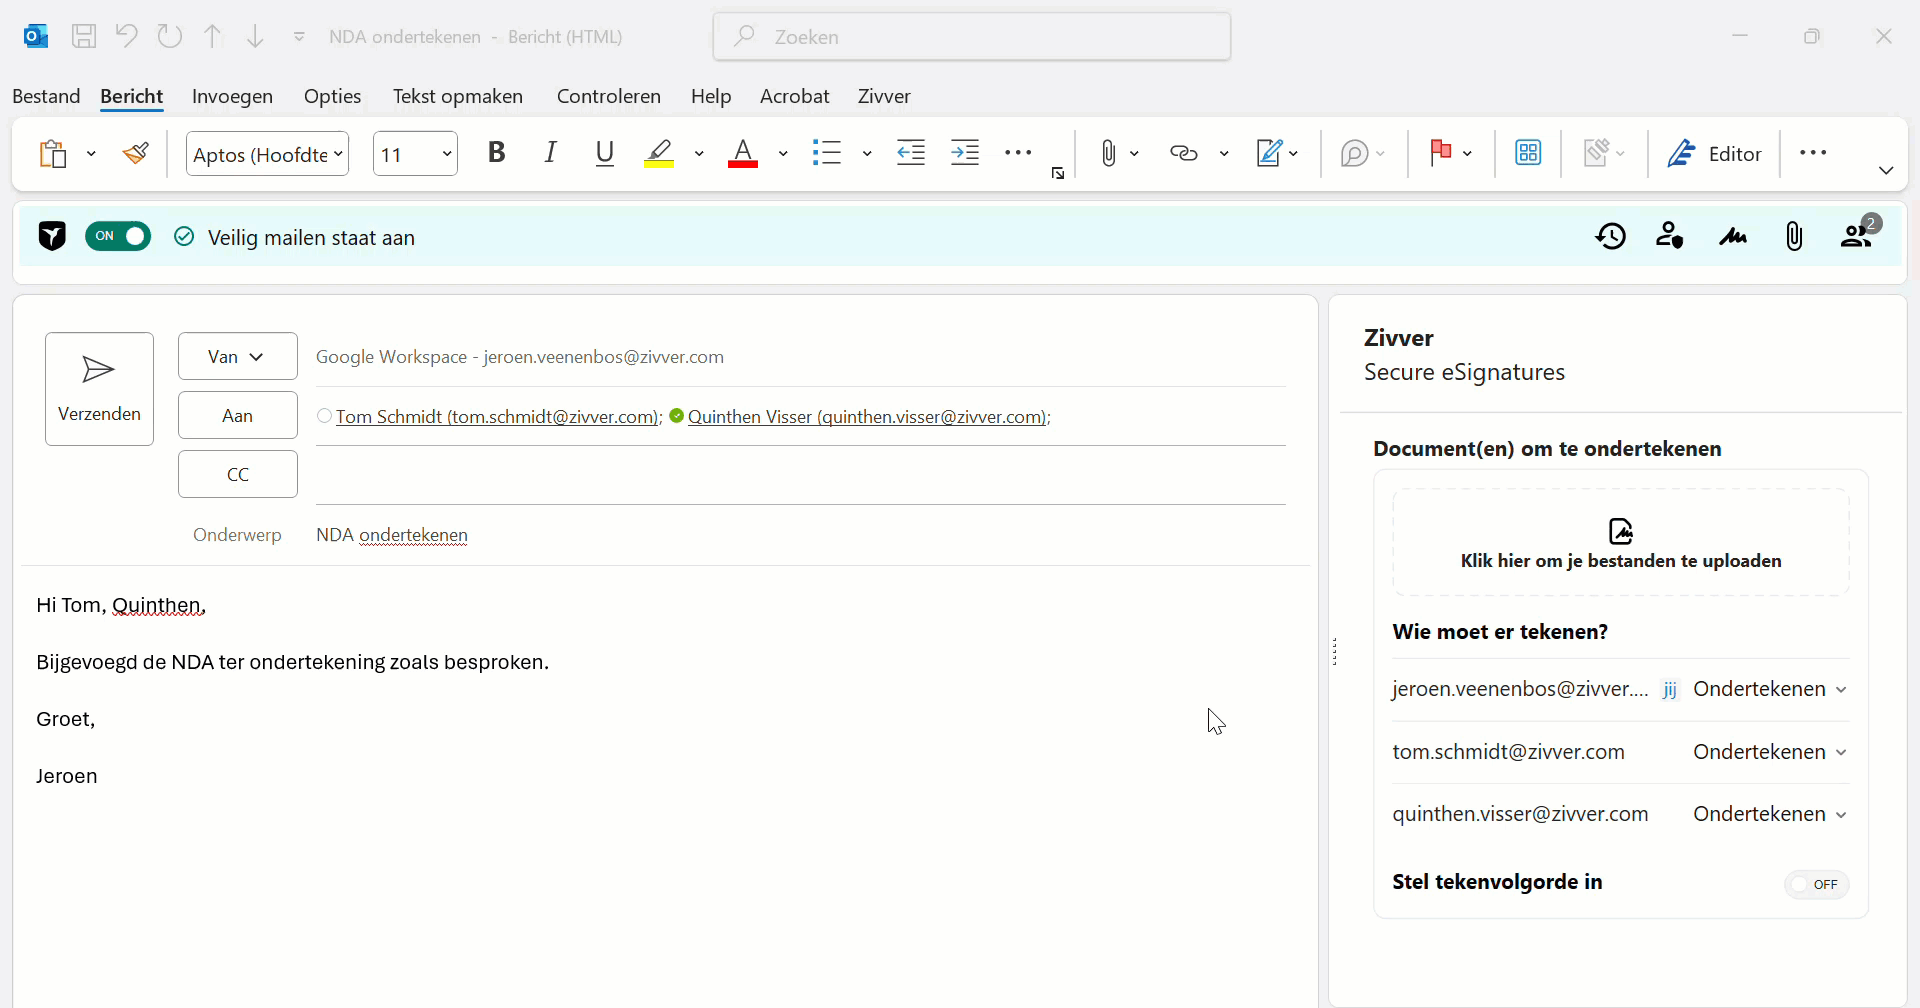The height and width of the screenshot is (1008, 1920).
Task: Click the upload area for documents to sign
Action: point(1621,543)
